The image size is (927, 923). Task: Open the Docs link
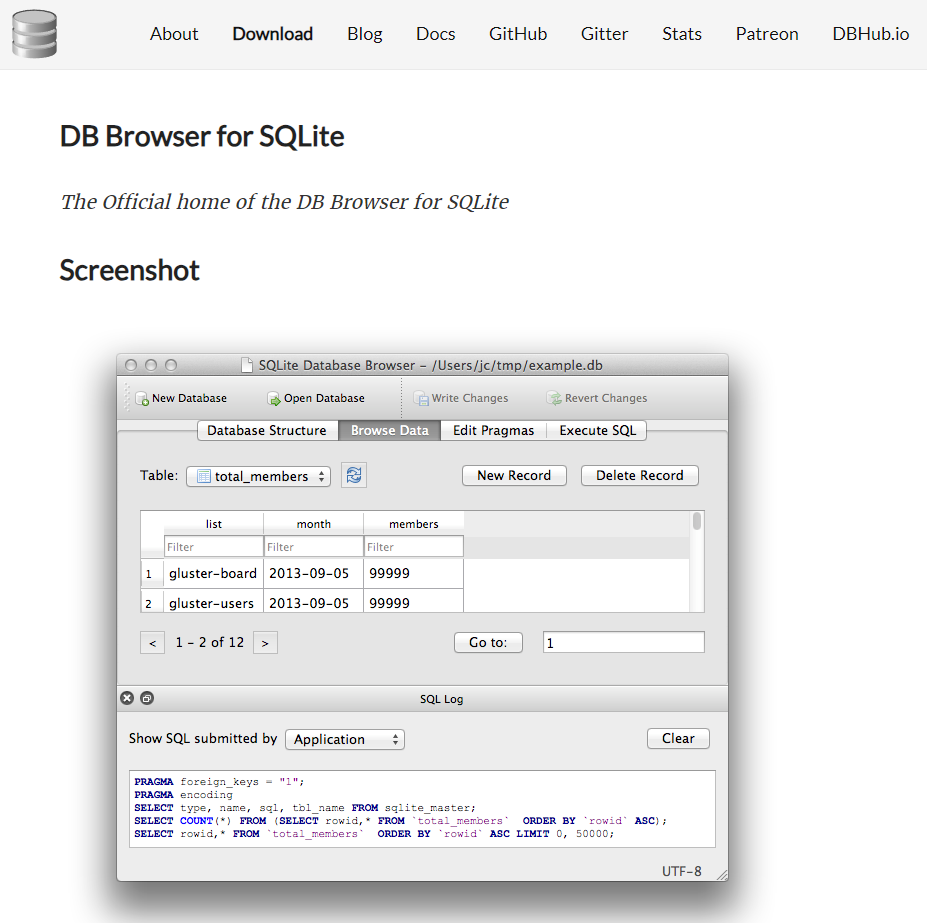(436, 34)
